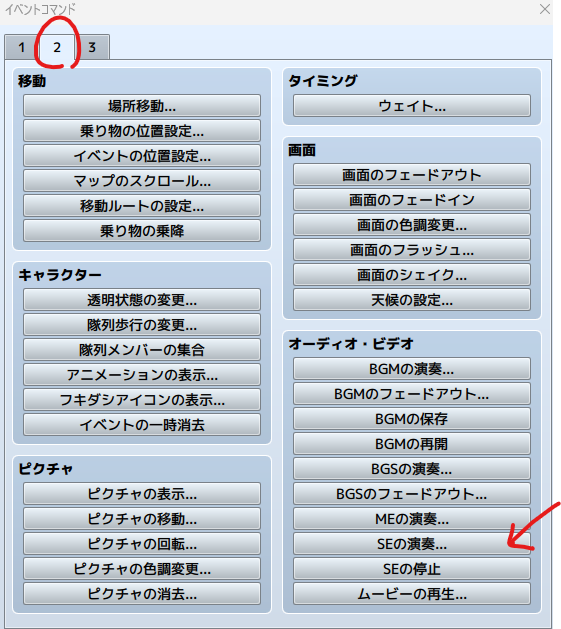The width and height of the screenshot is (561, 629).
Task: Click 画面のシェイク... button
Action: coord(412,274)
